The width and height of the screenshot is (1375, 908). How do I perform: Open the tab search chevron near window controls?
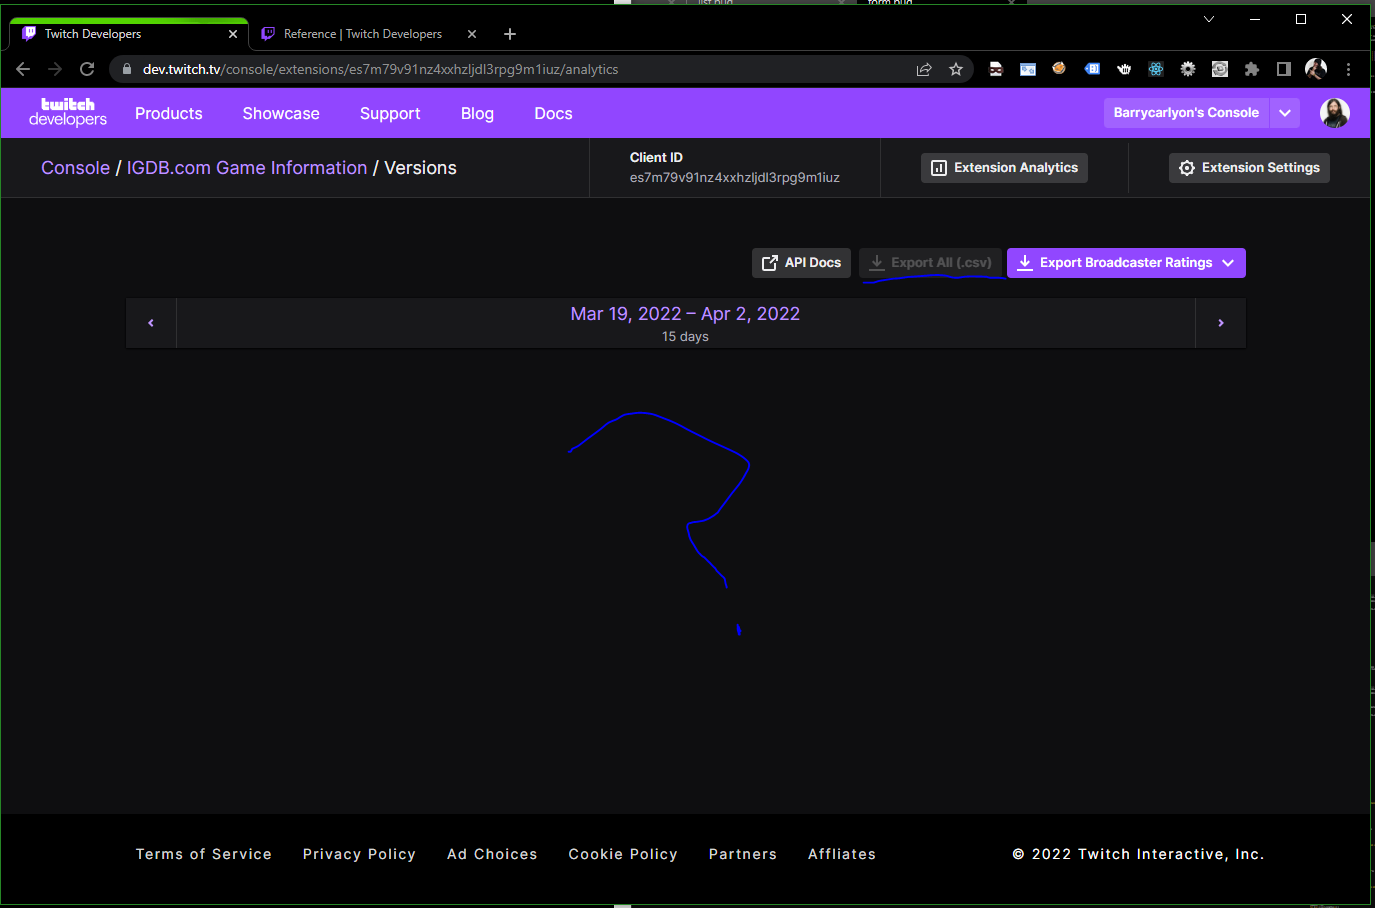click(x=1209, y=18)
